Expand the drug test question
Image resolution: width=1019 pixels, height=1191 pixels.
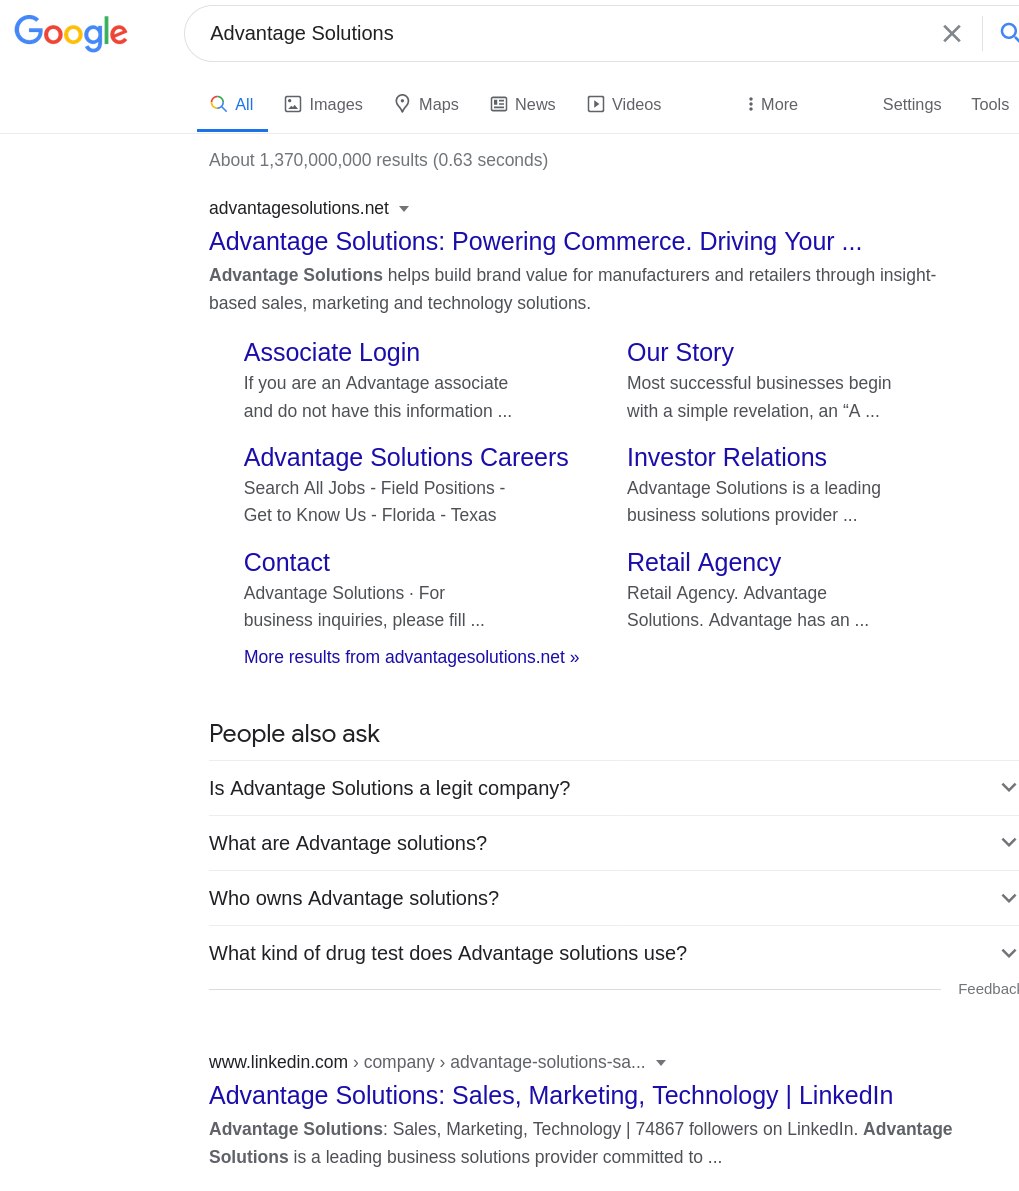pos(614,953)
